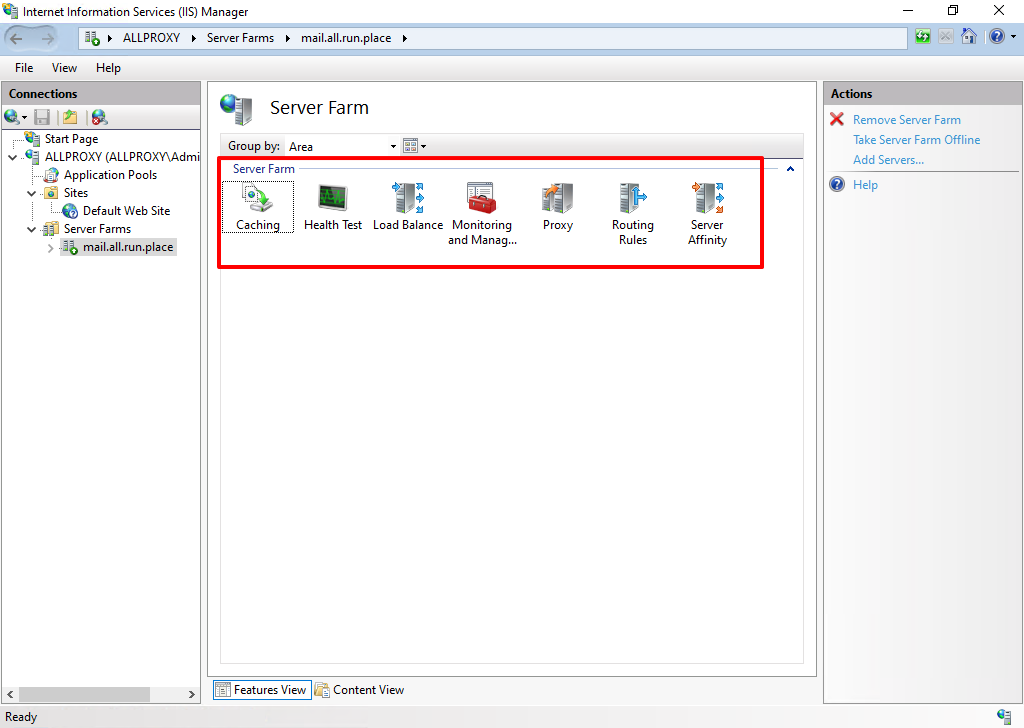The height and width of the screenshot is (728, 1024).
Task: Click Take Server Farm Offline link
Action: coord(916,140)
